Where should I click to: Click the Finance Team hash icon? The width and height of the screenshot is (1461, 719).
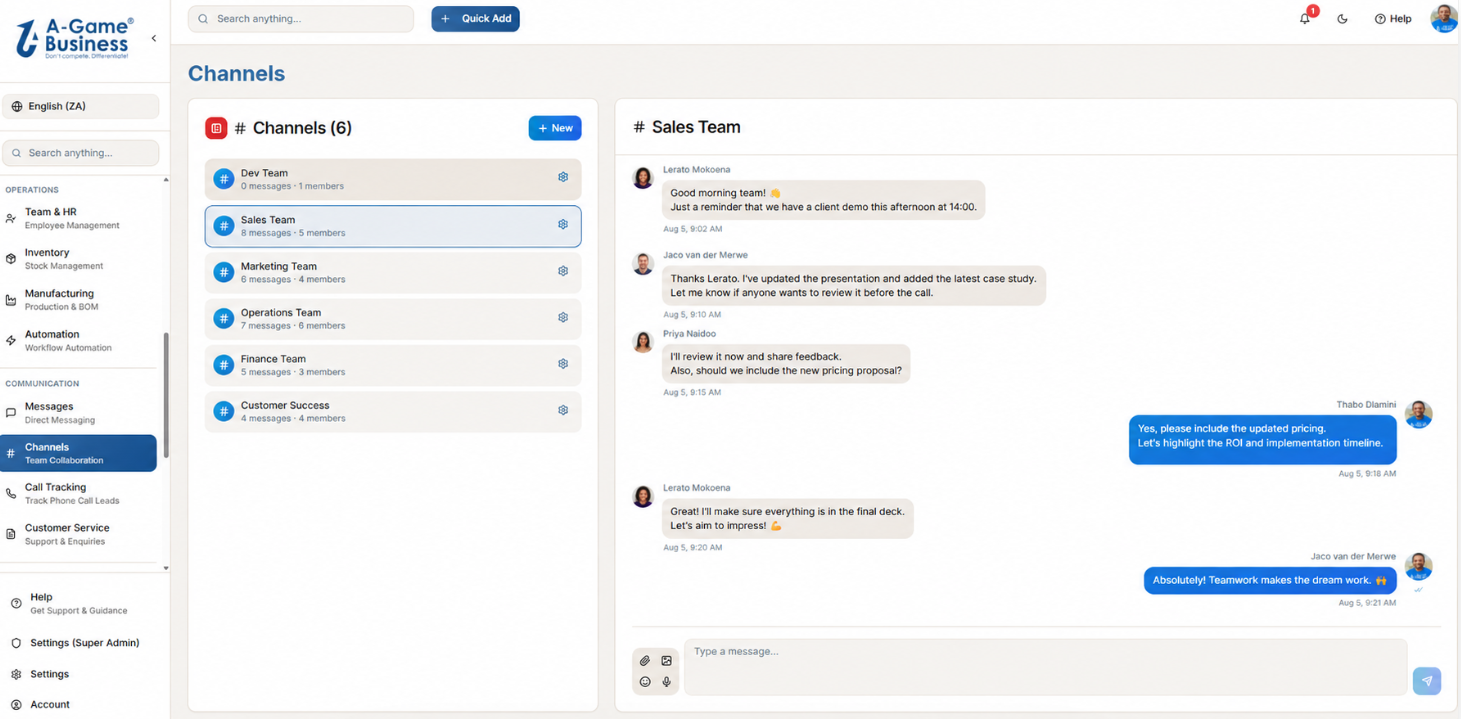[x=224, y=365]
